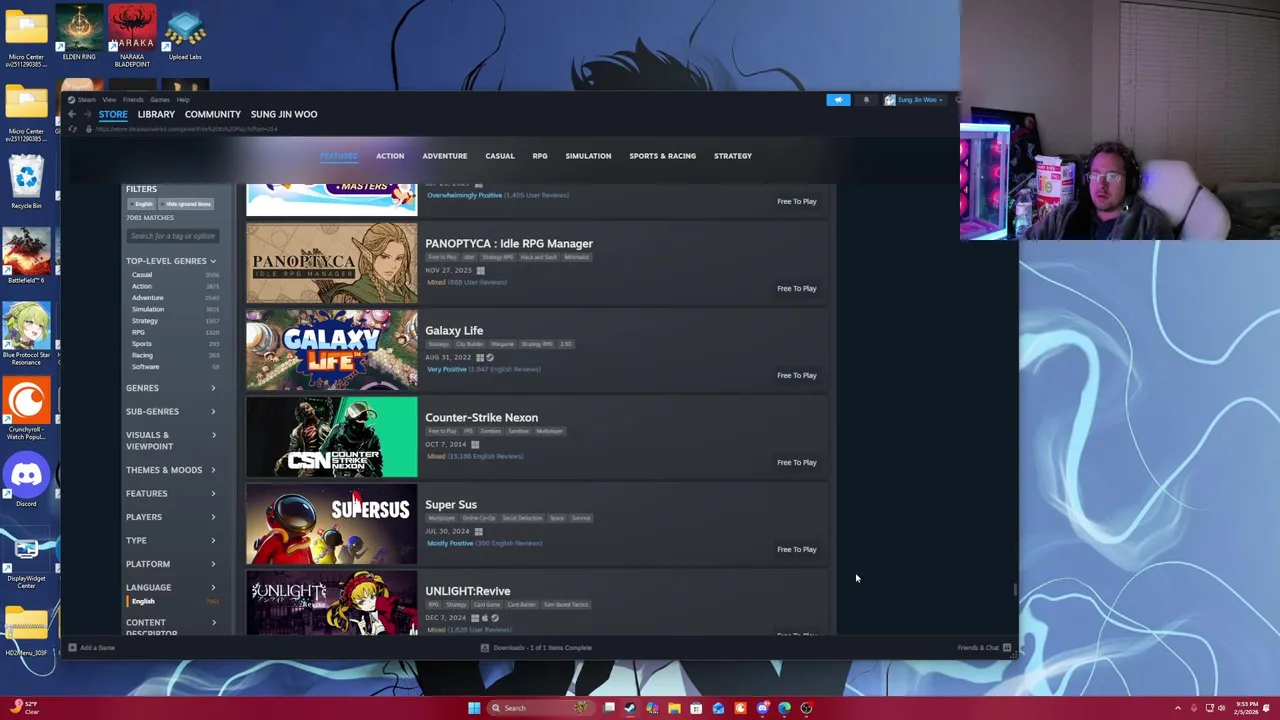Expand the SUB-GENRES filter section
The width and height of the screenshot is (1280, 720).
(171, 411)
